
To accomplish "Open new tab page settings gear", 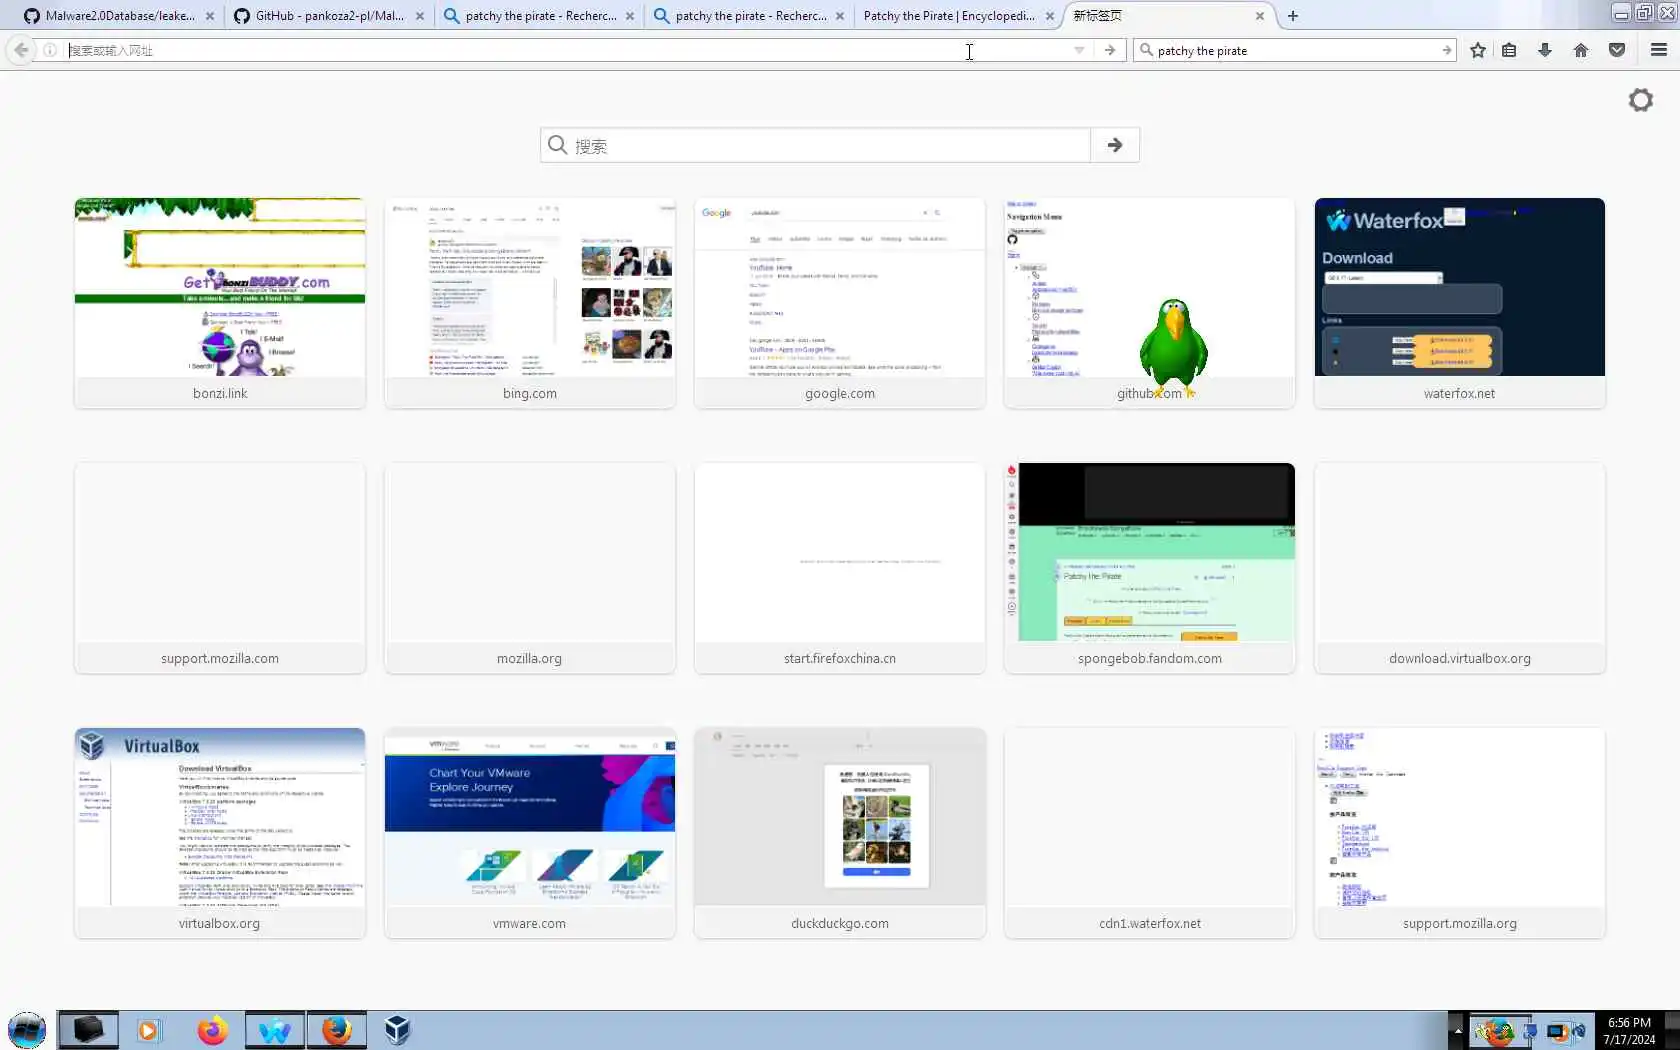I will pyautogui.click(x=1641, y=100).
